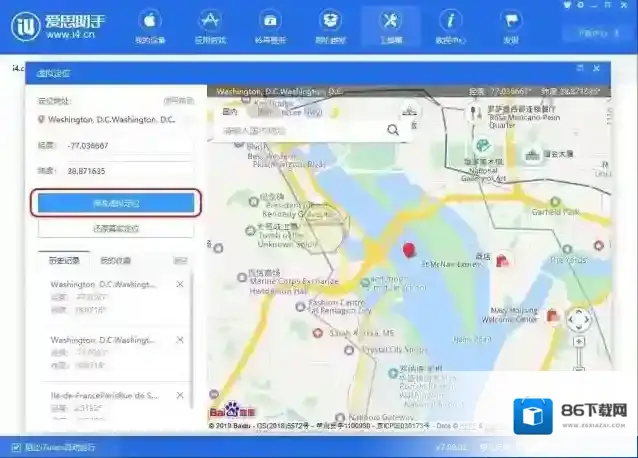Open the Apps & Games store icon
This screenshot has width=638, height=458.
tap(210, 26)
